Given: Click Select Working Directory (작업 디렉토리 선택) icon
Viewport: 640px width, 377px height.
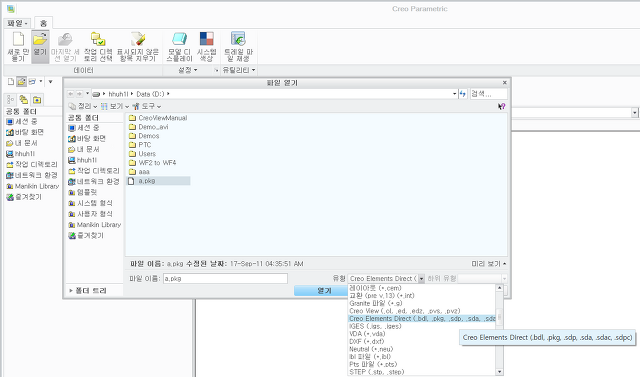Looking at the screenshot, I should pyautogui.click(x=98, y=39).
